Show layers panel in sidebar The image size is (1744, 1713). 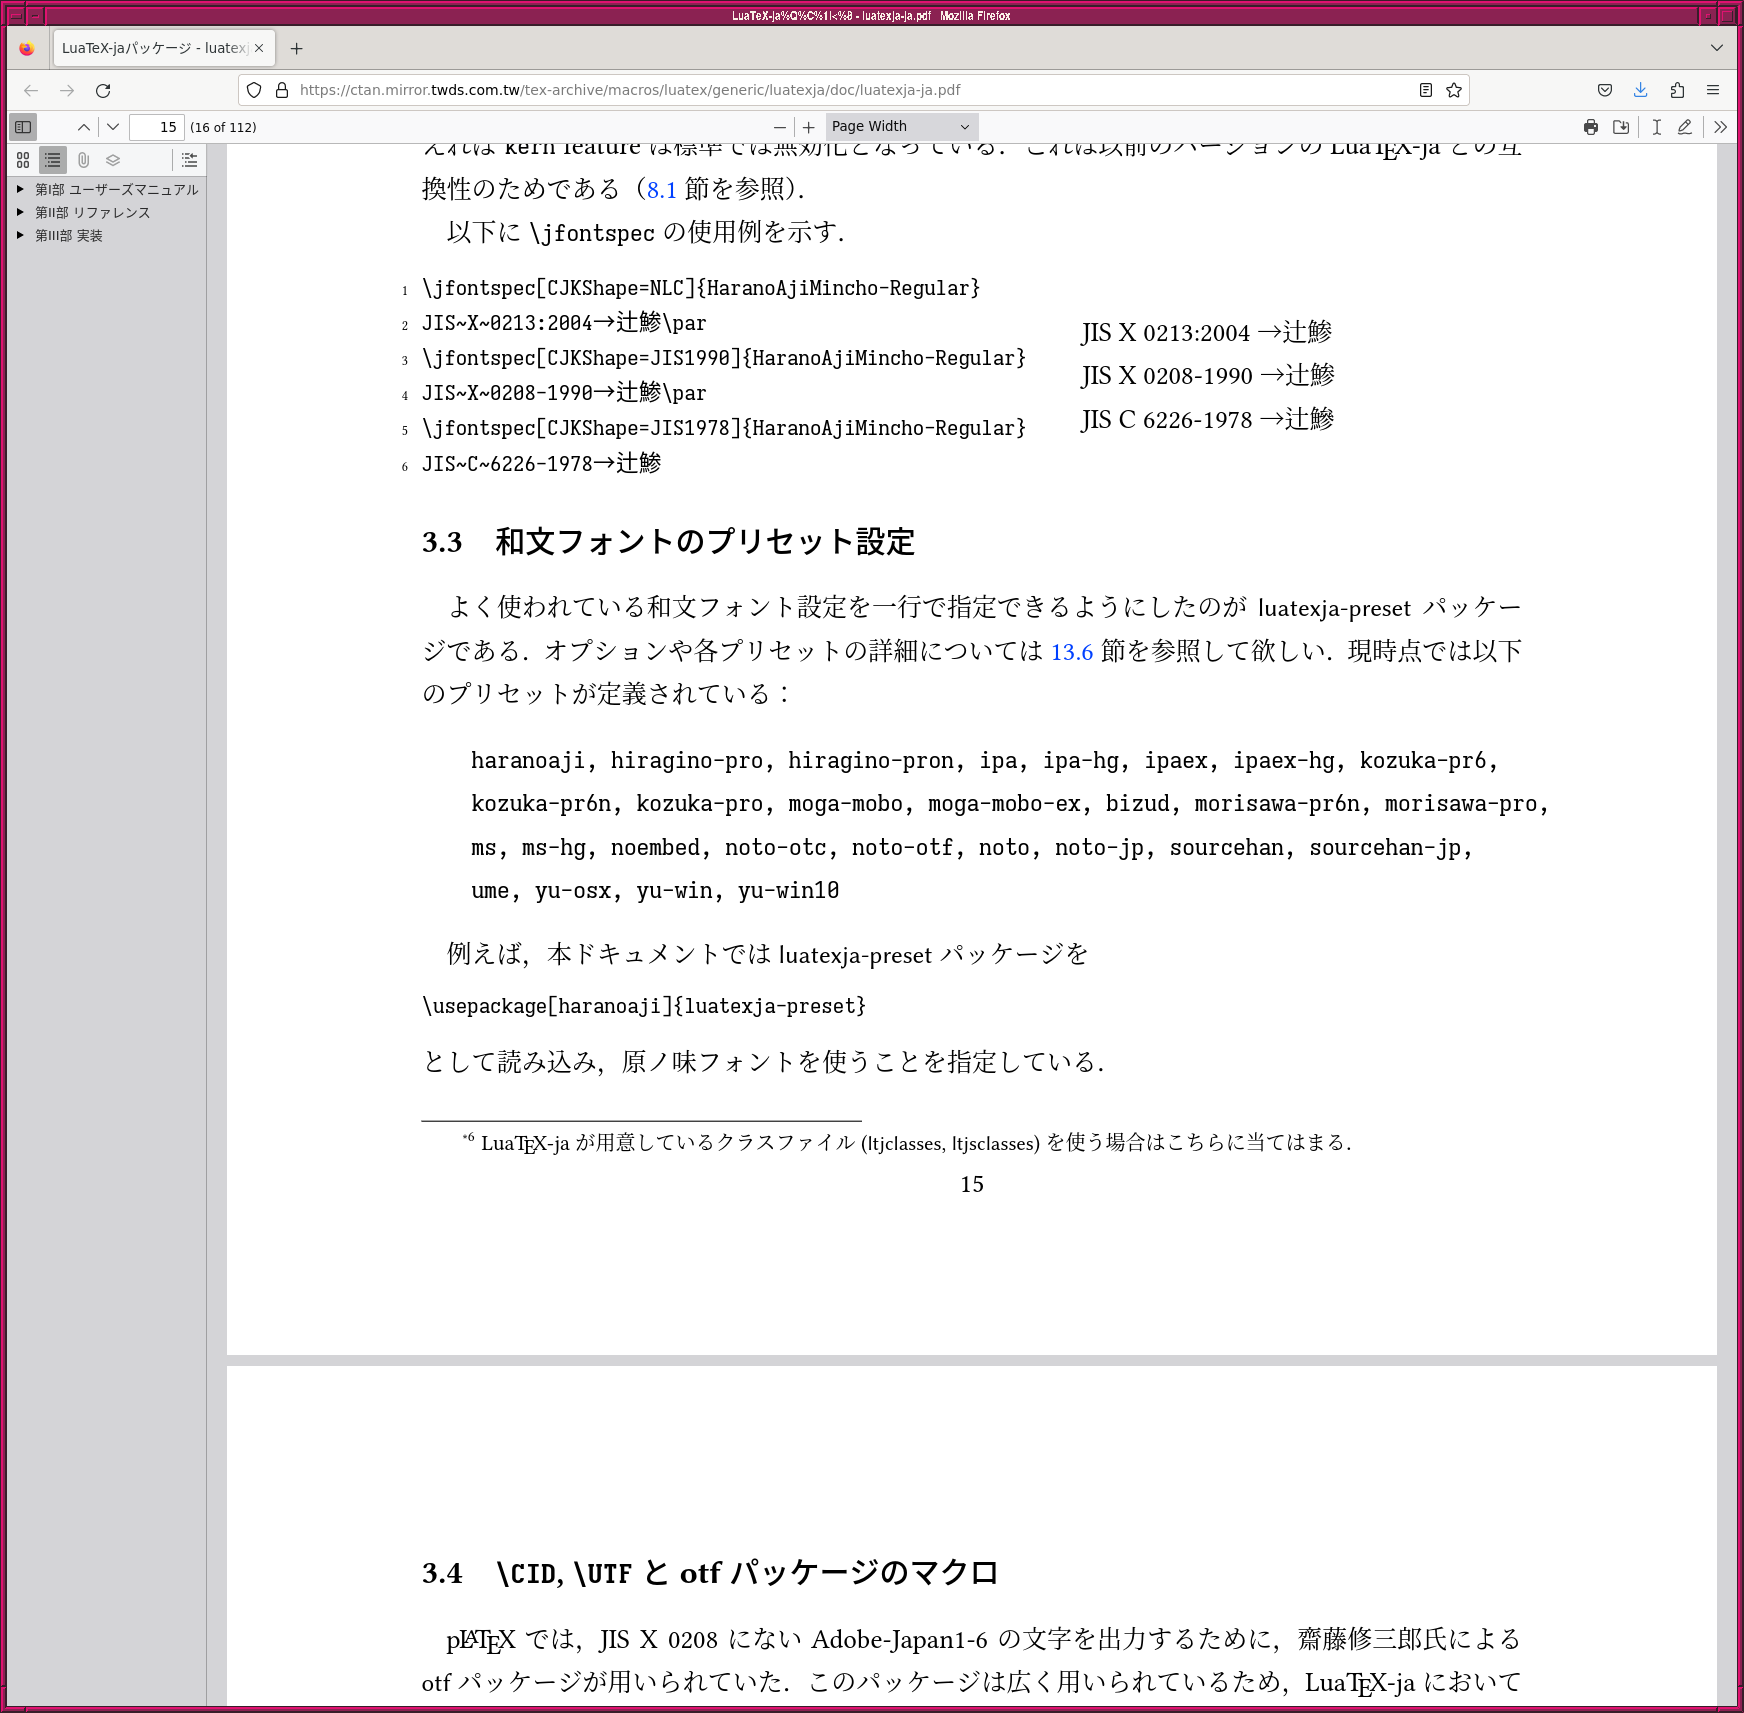(x=113, y=160)
